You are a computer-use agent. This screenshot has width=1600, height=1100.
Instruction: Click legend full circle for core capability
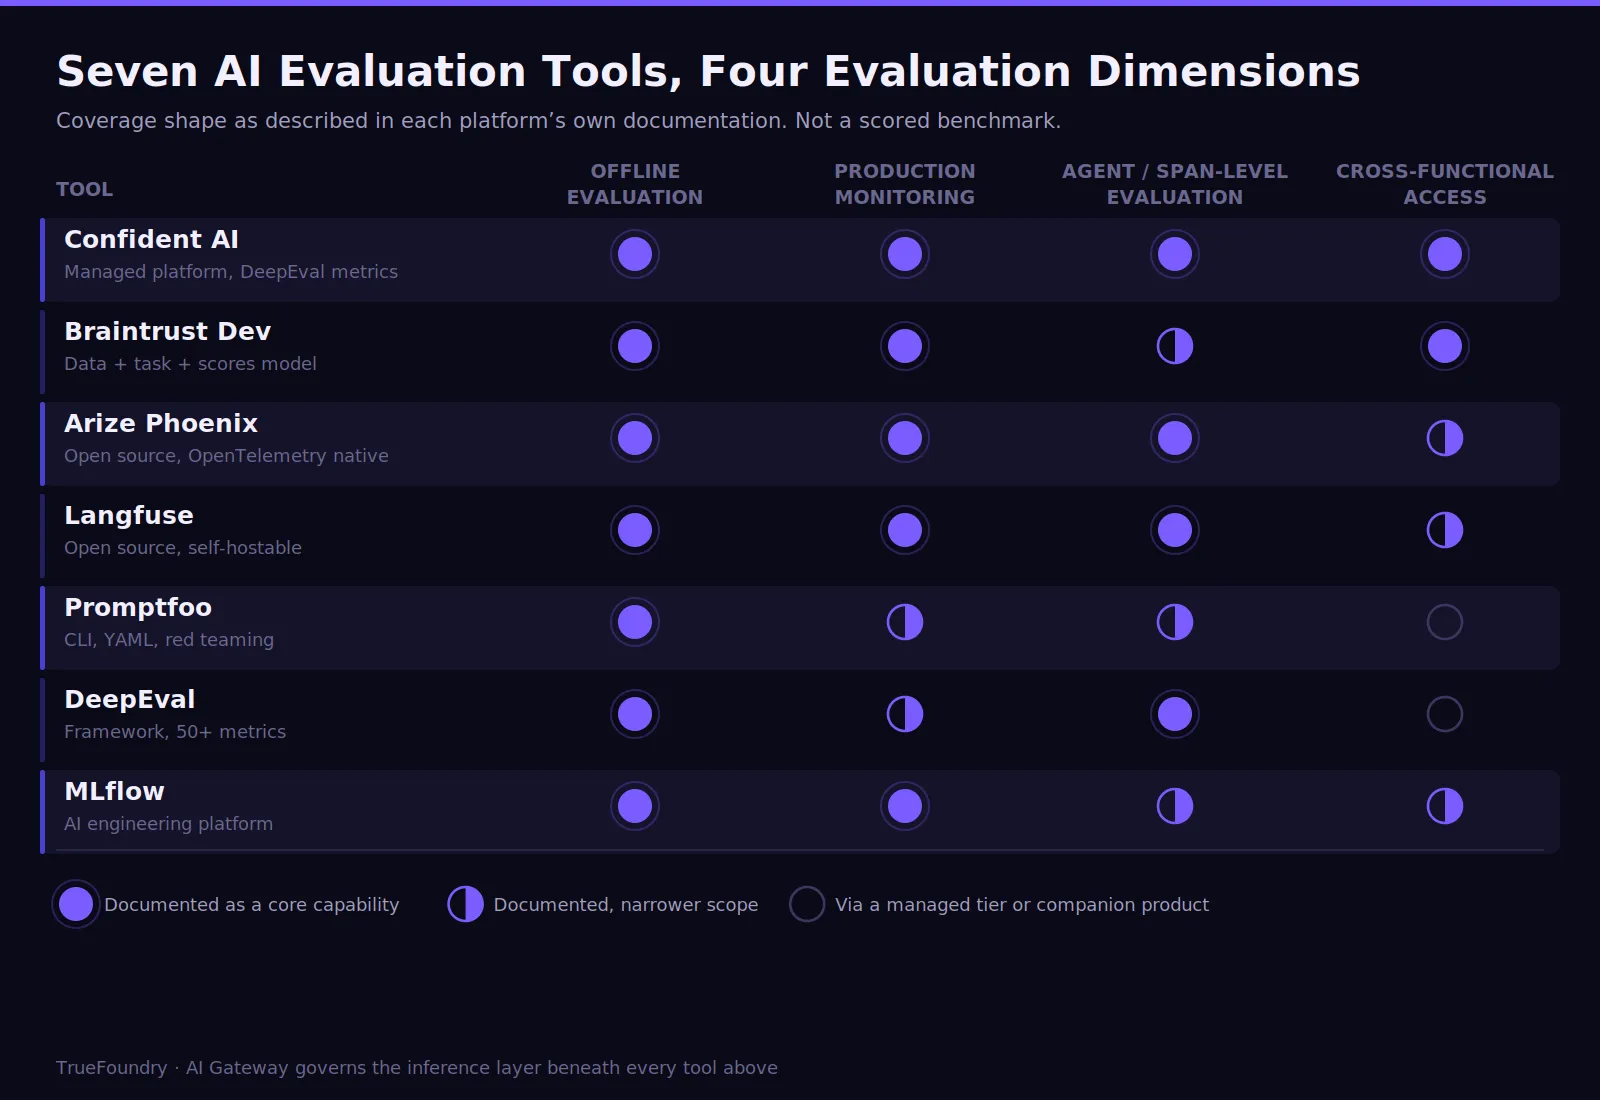76,904
